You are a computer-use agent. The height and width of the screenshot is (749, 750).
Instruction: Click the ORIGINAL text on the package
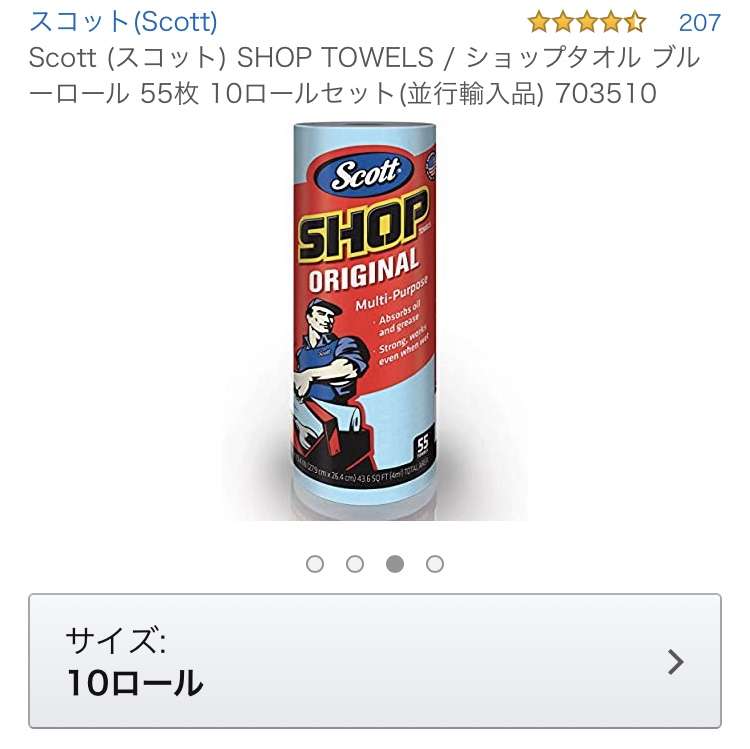coord(364,270)
